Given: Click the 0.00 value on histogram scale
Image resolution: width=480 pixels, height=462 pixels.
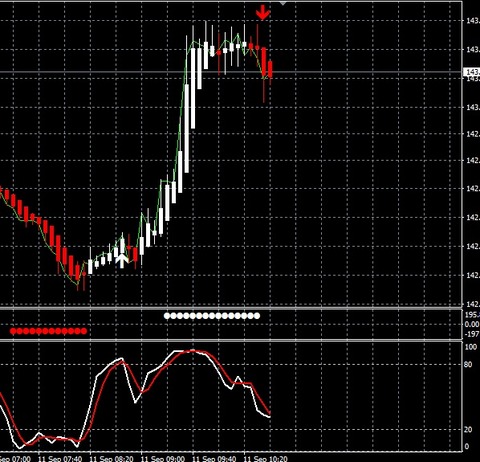Looking at the screenshot, I should tap(472, 324).
